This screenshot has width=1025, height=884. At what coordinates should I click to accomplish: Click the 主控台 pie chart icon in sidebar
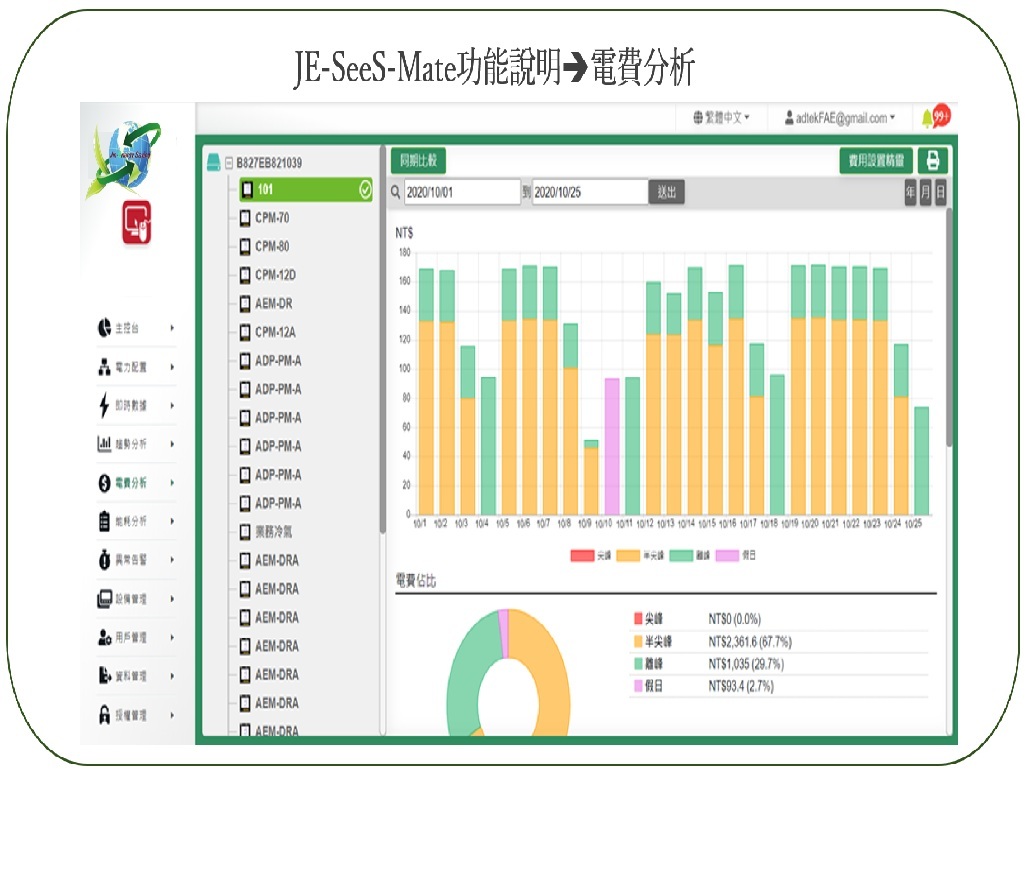point(104,328)
